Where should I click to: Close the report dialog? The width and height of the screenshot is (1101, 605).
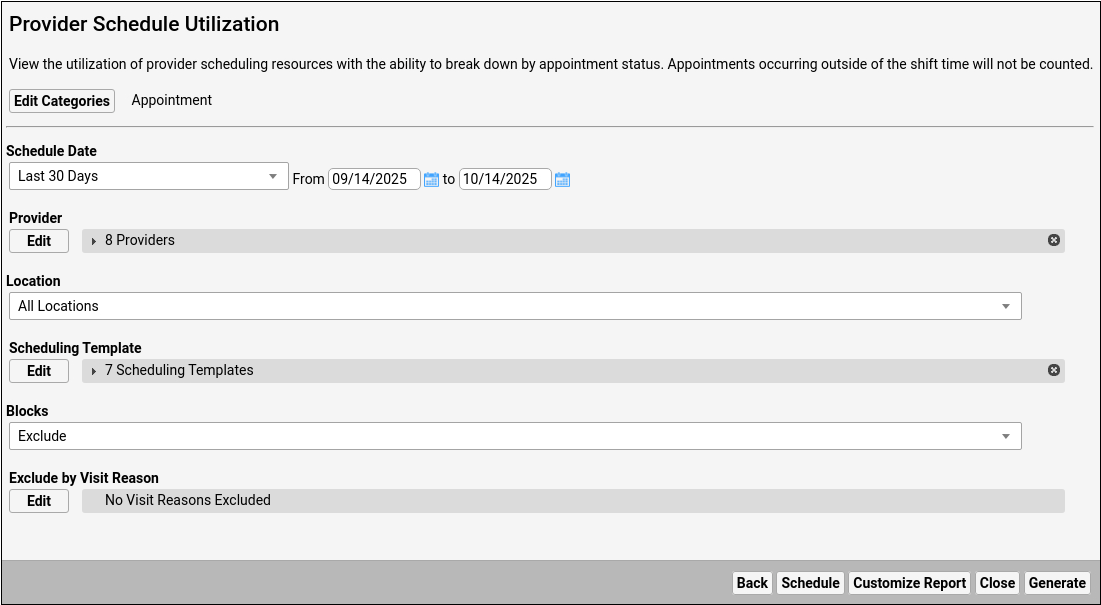point(998,583)
